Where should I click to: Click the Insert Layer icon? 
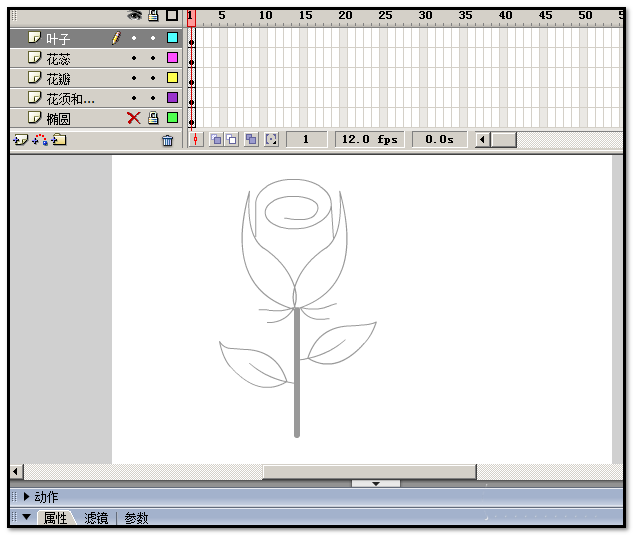click(x=20, y=140)
